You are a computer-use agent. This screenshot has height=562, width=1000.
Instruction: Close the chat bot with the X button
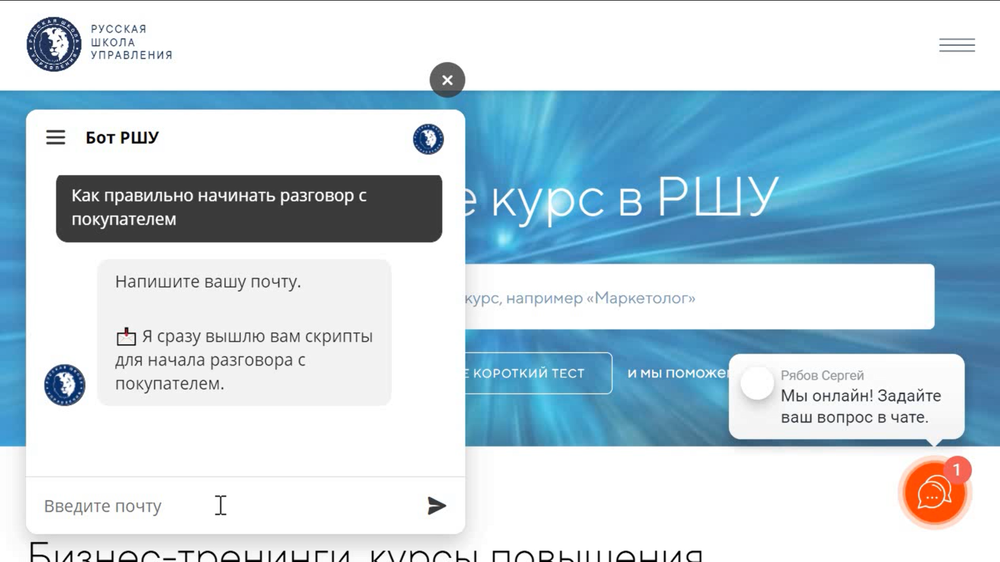[447, 80]
